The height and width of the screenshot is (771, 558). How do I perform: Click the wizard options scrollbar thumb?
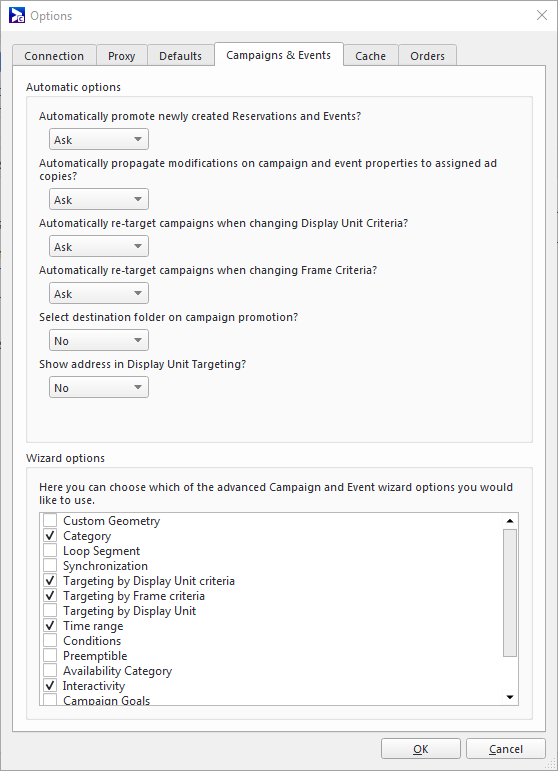tap(510, 593)
